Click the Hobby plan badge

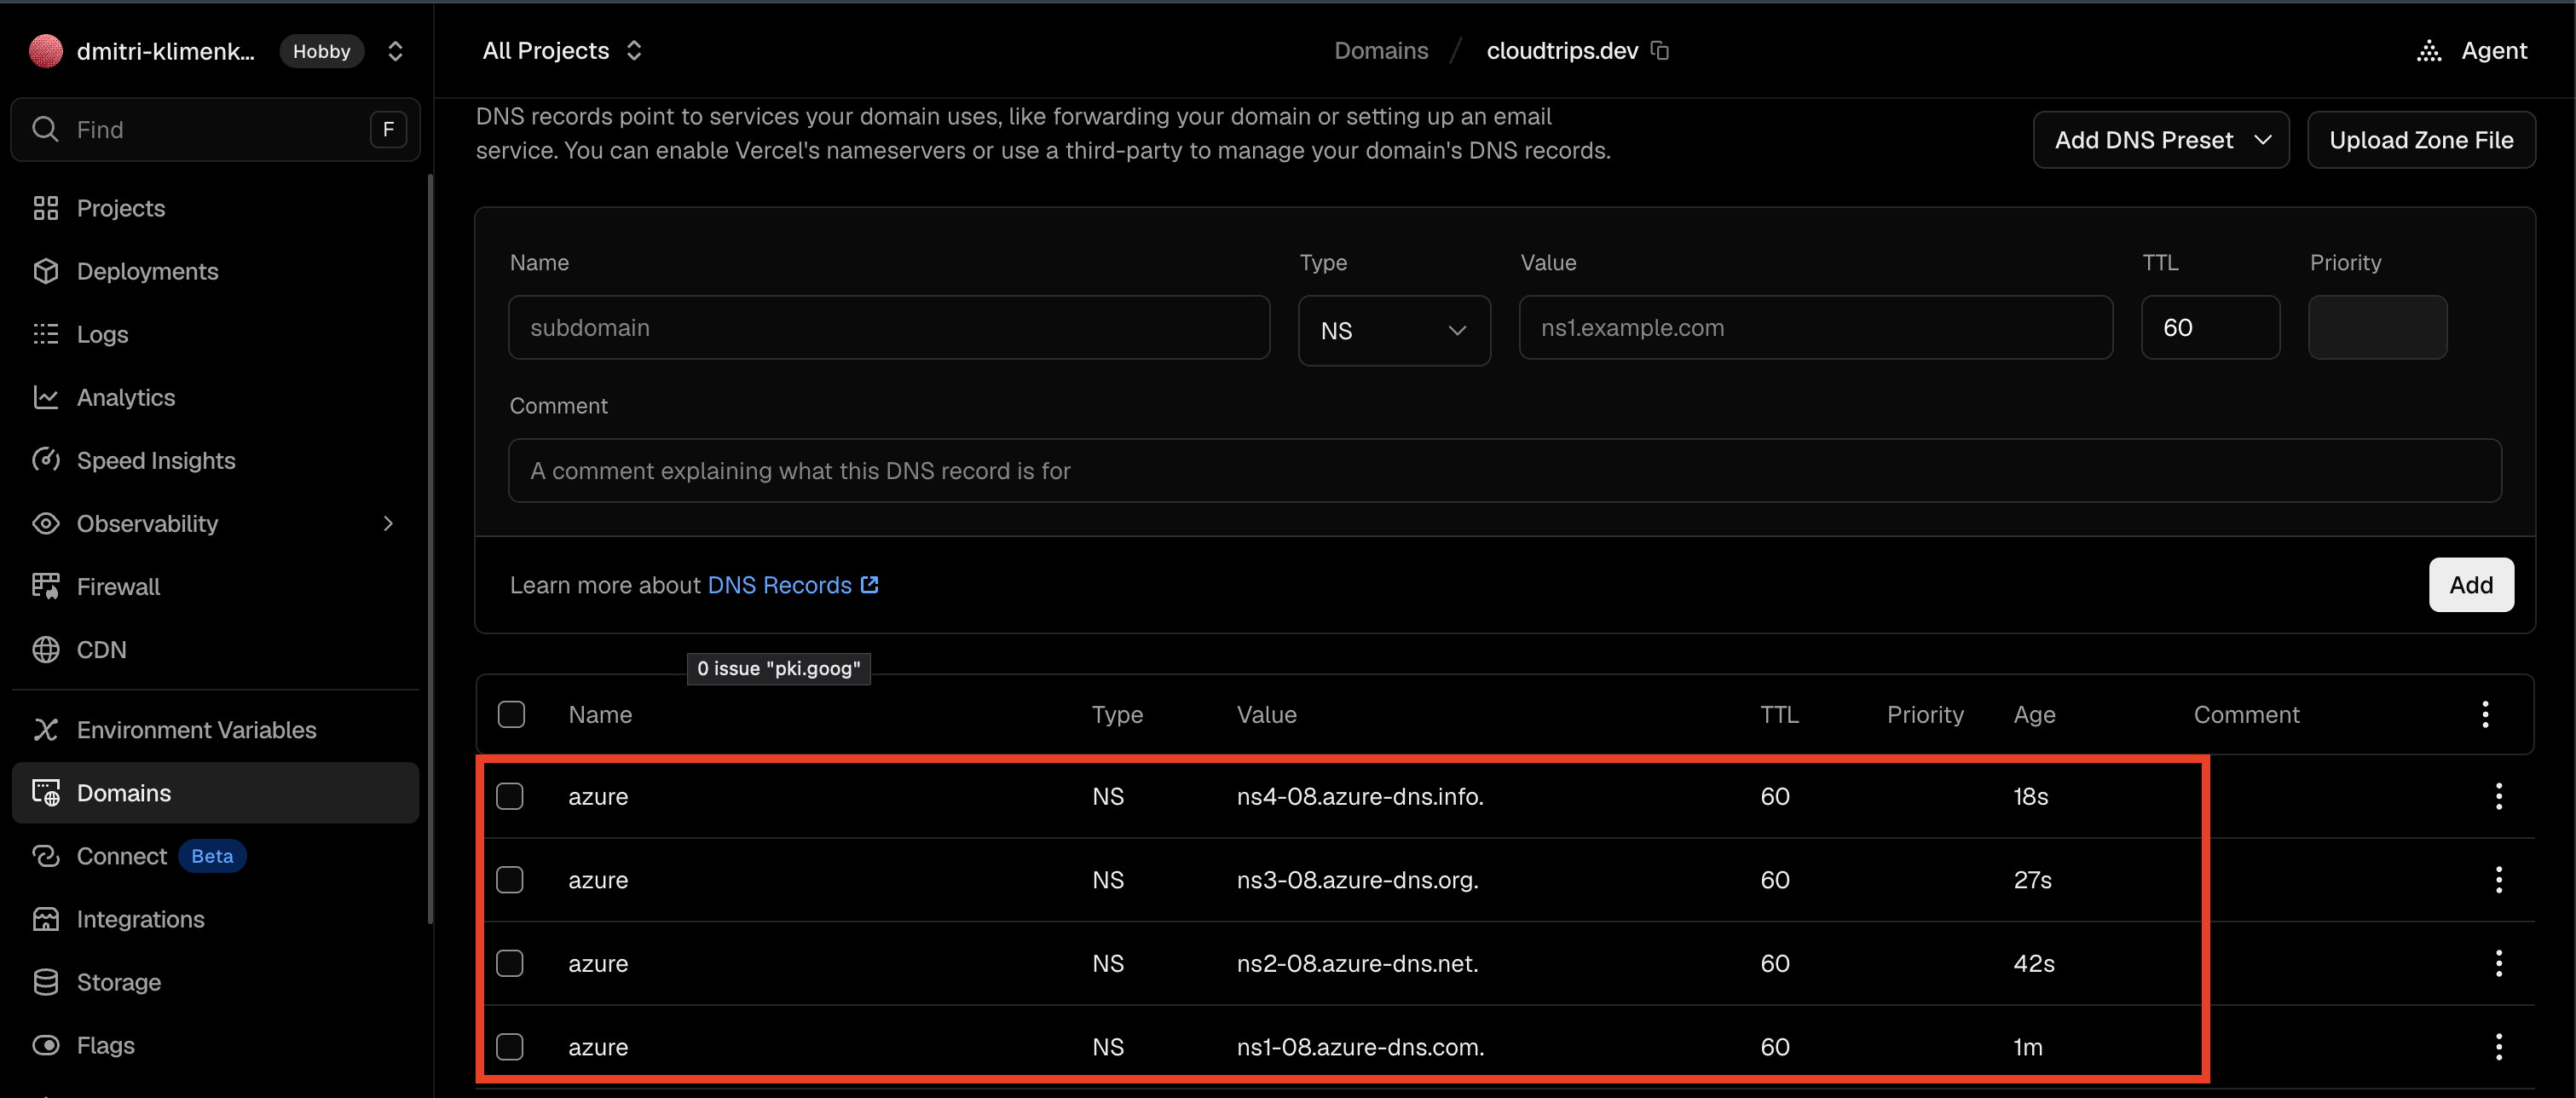[x=321, y=51]
